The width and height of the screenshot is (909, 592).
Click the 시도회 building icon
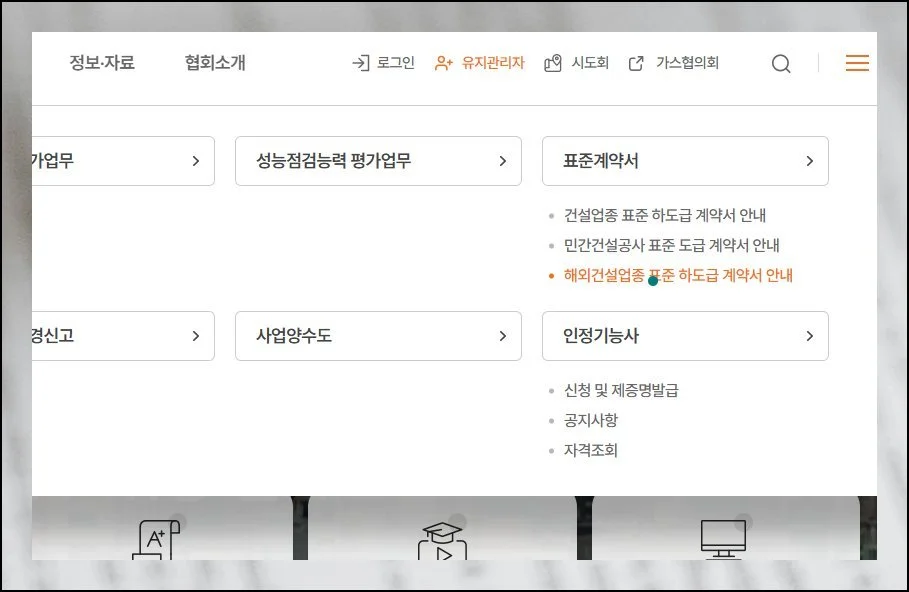pyautogui.click(x=551, y=63)
